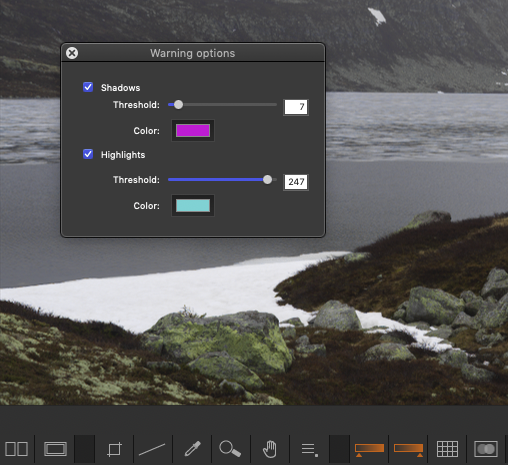The image size is (508, 465).
Task: Select the single image view icon
Action: pyautogui.click(x=55, y=449)
